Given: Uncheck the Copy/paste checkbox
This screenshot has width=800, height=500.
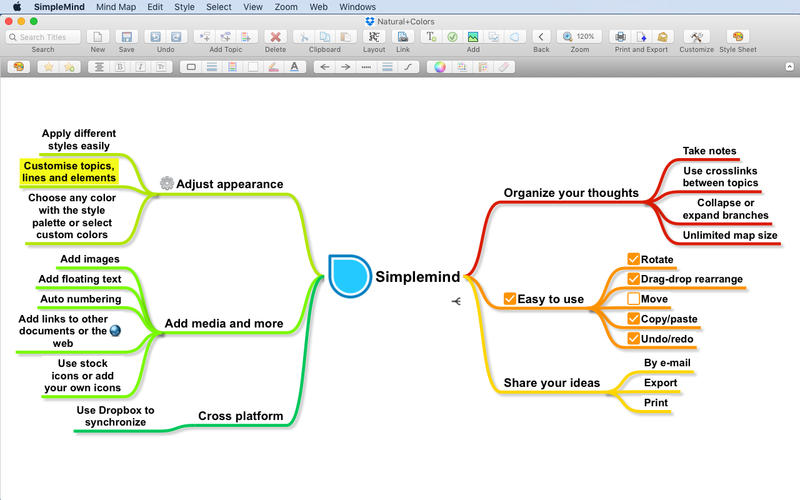Looking at the screenshot, I should point(633,318).
